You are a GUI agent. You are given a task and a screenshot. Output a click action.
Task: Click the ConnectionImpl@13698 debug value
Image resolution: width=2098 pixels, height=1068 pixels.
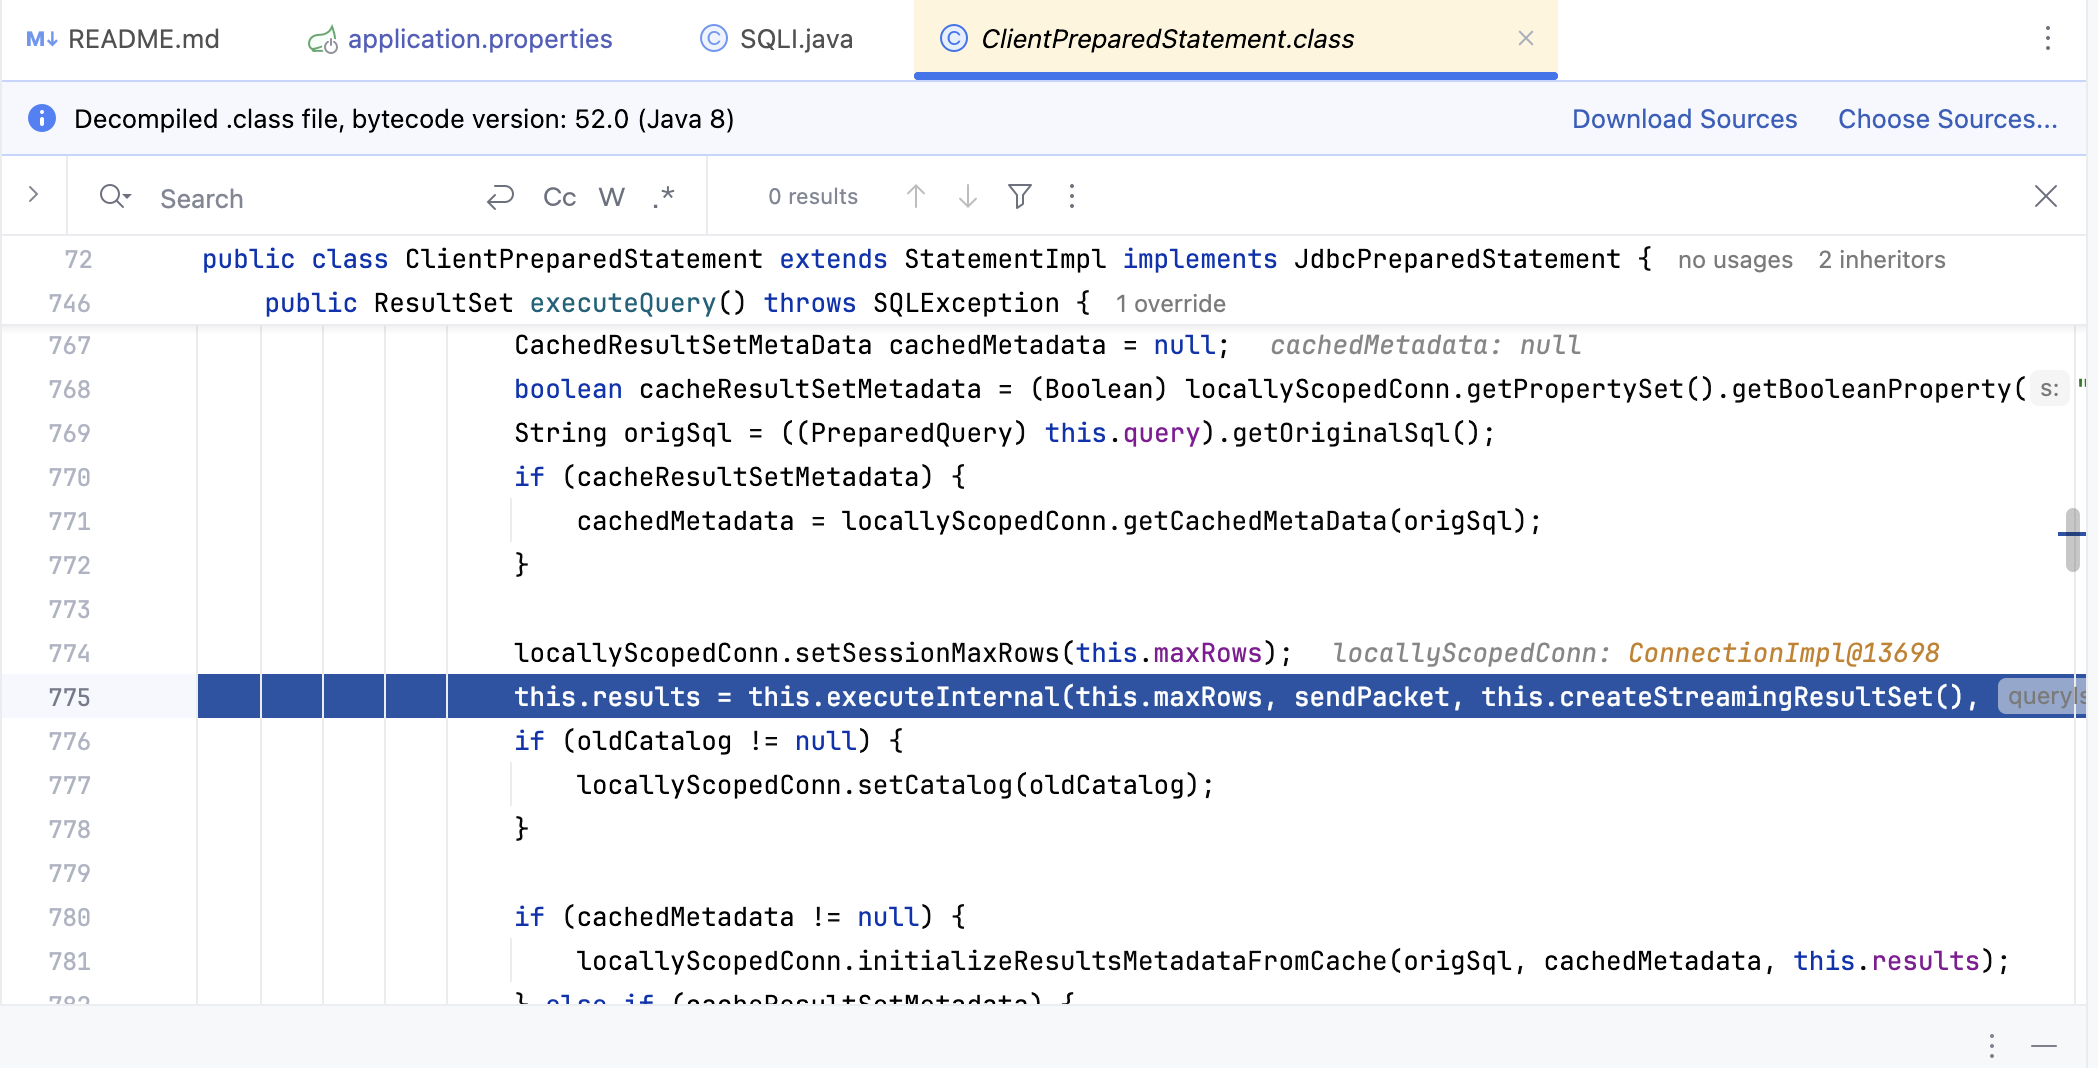point(1784,653)
